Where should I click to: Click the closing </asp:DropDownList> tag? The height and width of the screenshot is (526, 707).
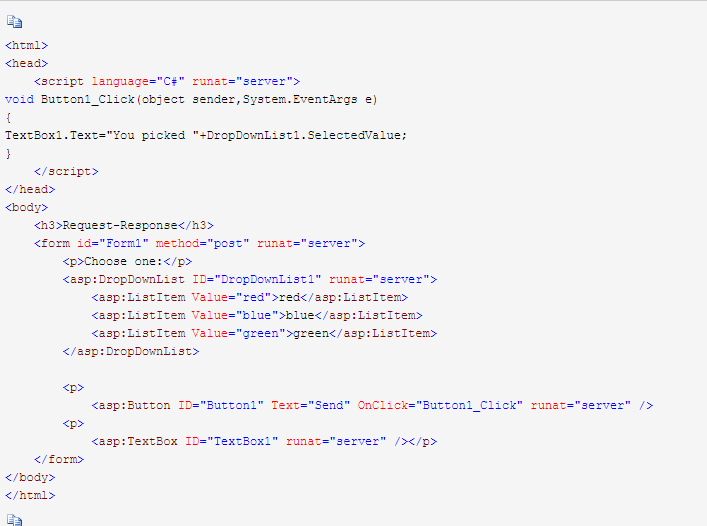point(131,352)
